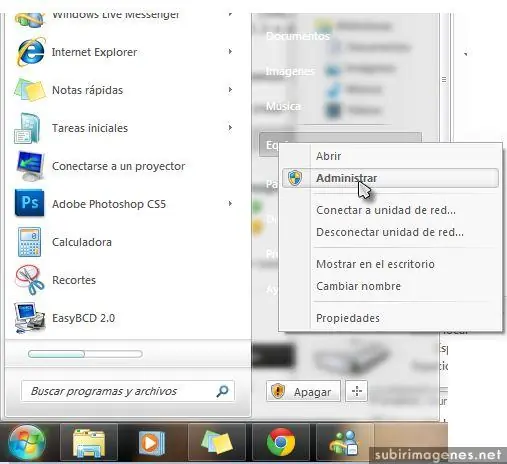Screen dimensions: 507x464
Task: Choose Mostrar en el escritorio
Action: [x=390, y=264]
